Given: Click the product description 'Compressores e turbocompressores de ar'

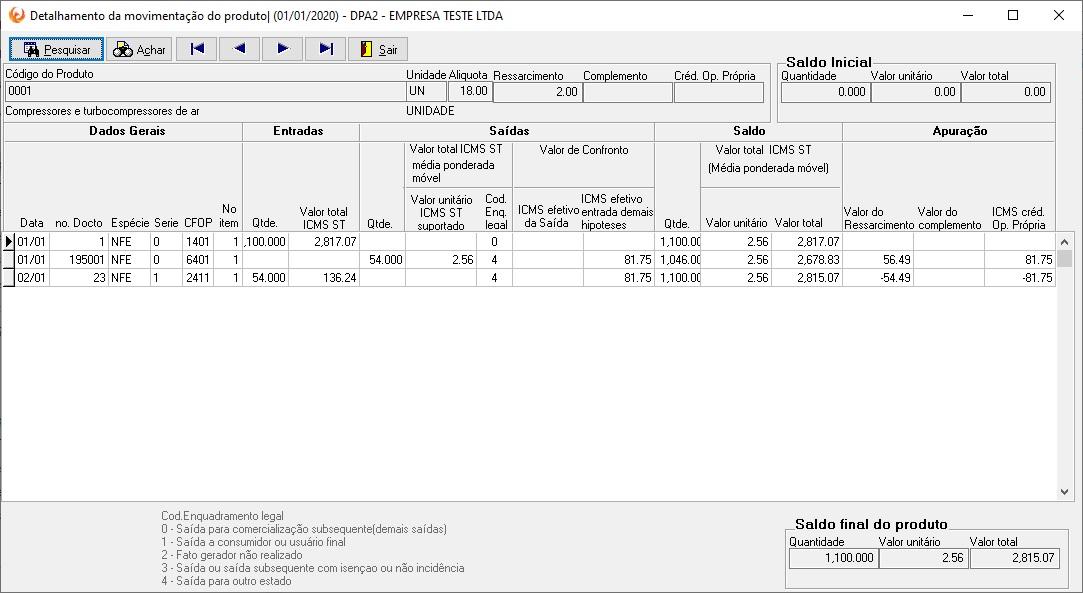Looking at the screenshot, I should (102, 111).
